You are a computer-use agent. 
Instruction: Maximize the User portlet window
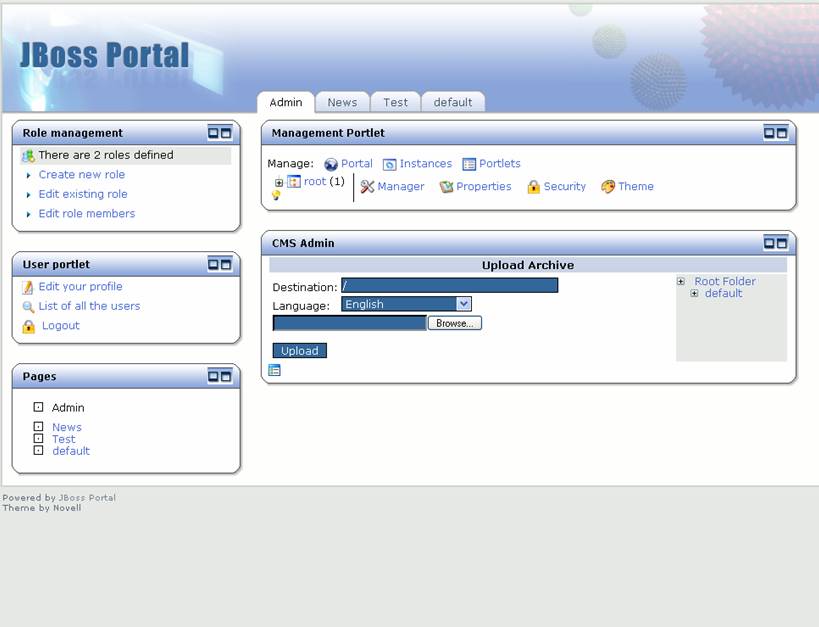click(226, 264)
